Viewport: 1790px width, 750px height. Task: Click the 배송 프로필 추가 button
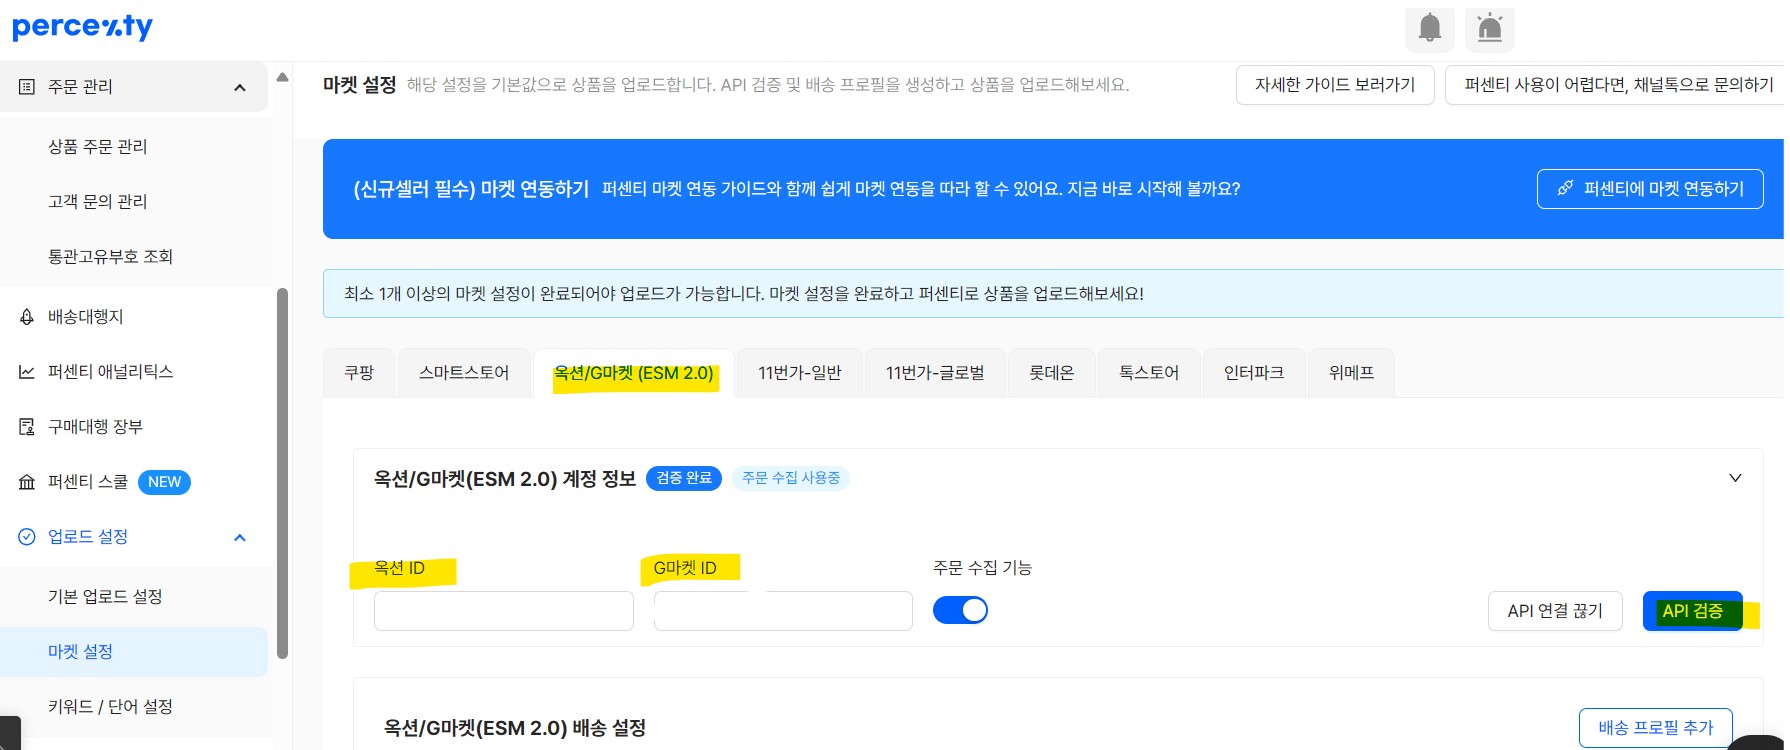(x=1656, y=728)
